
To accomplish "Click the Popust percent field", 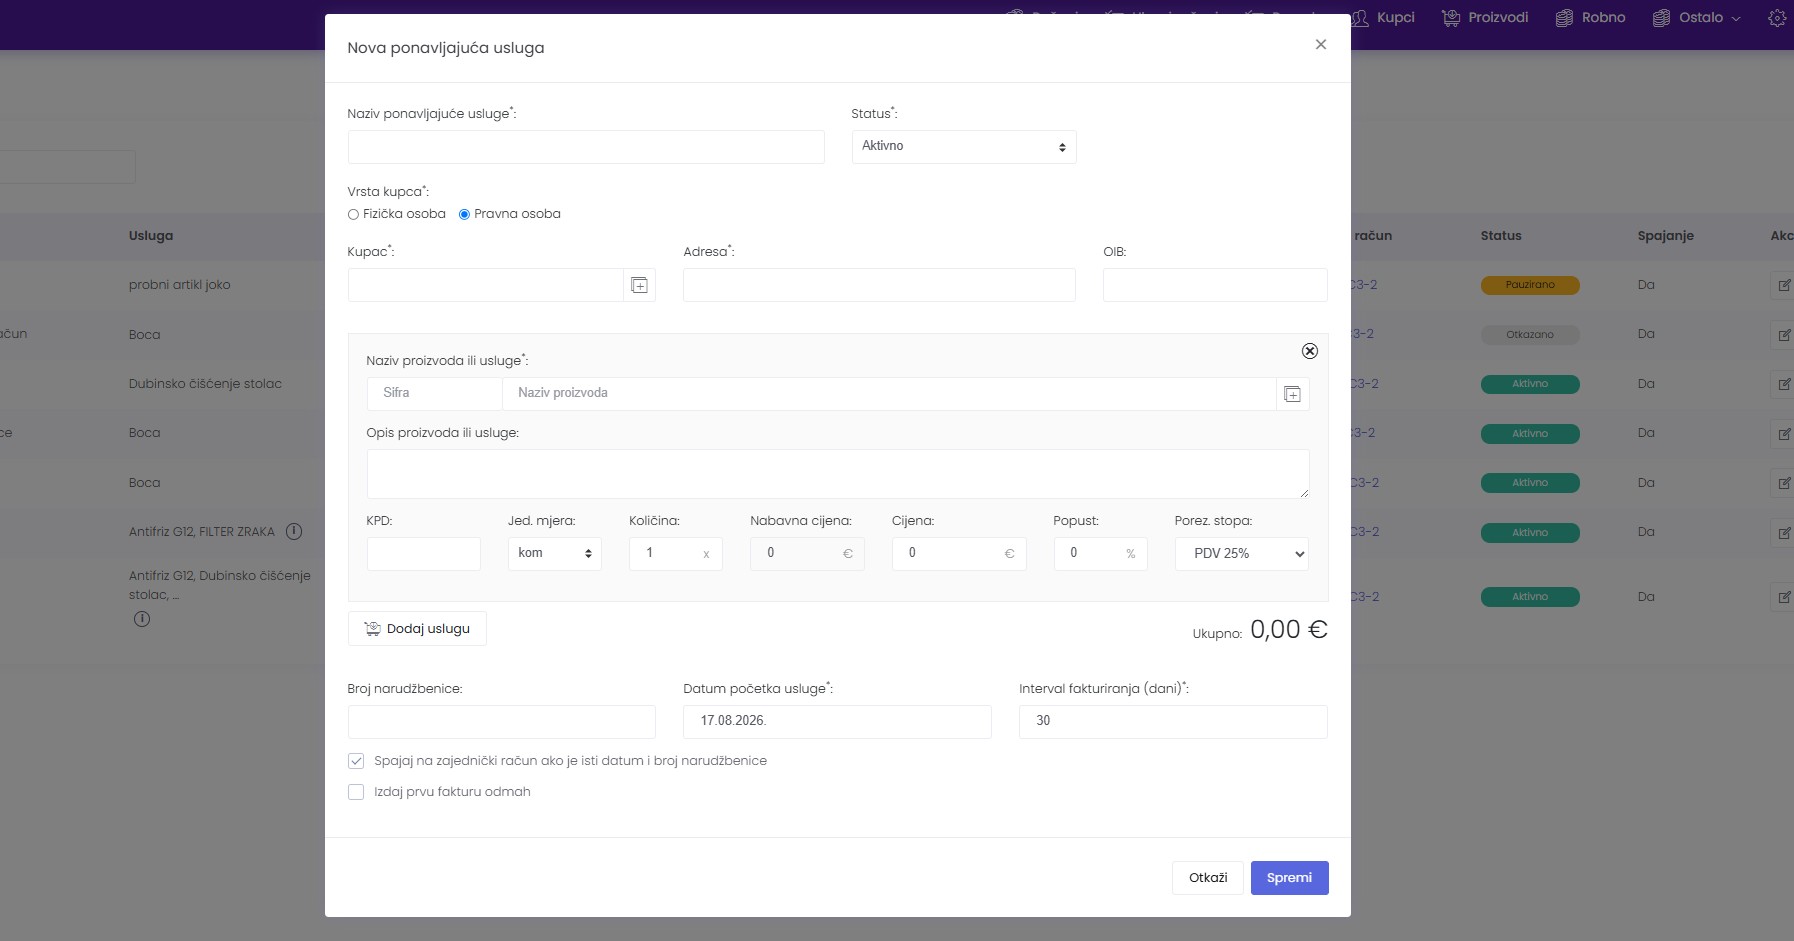I will coord(1100,554).
